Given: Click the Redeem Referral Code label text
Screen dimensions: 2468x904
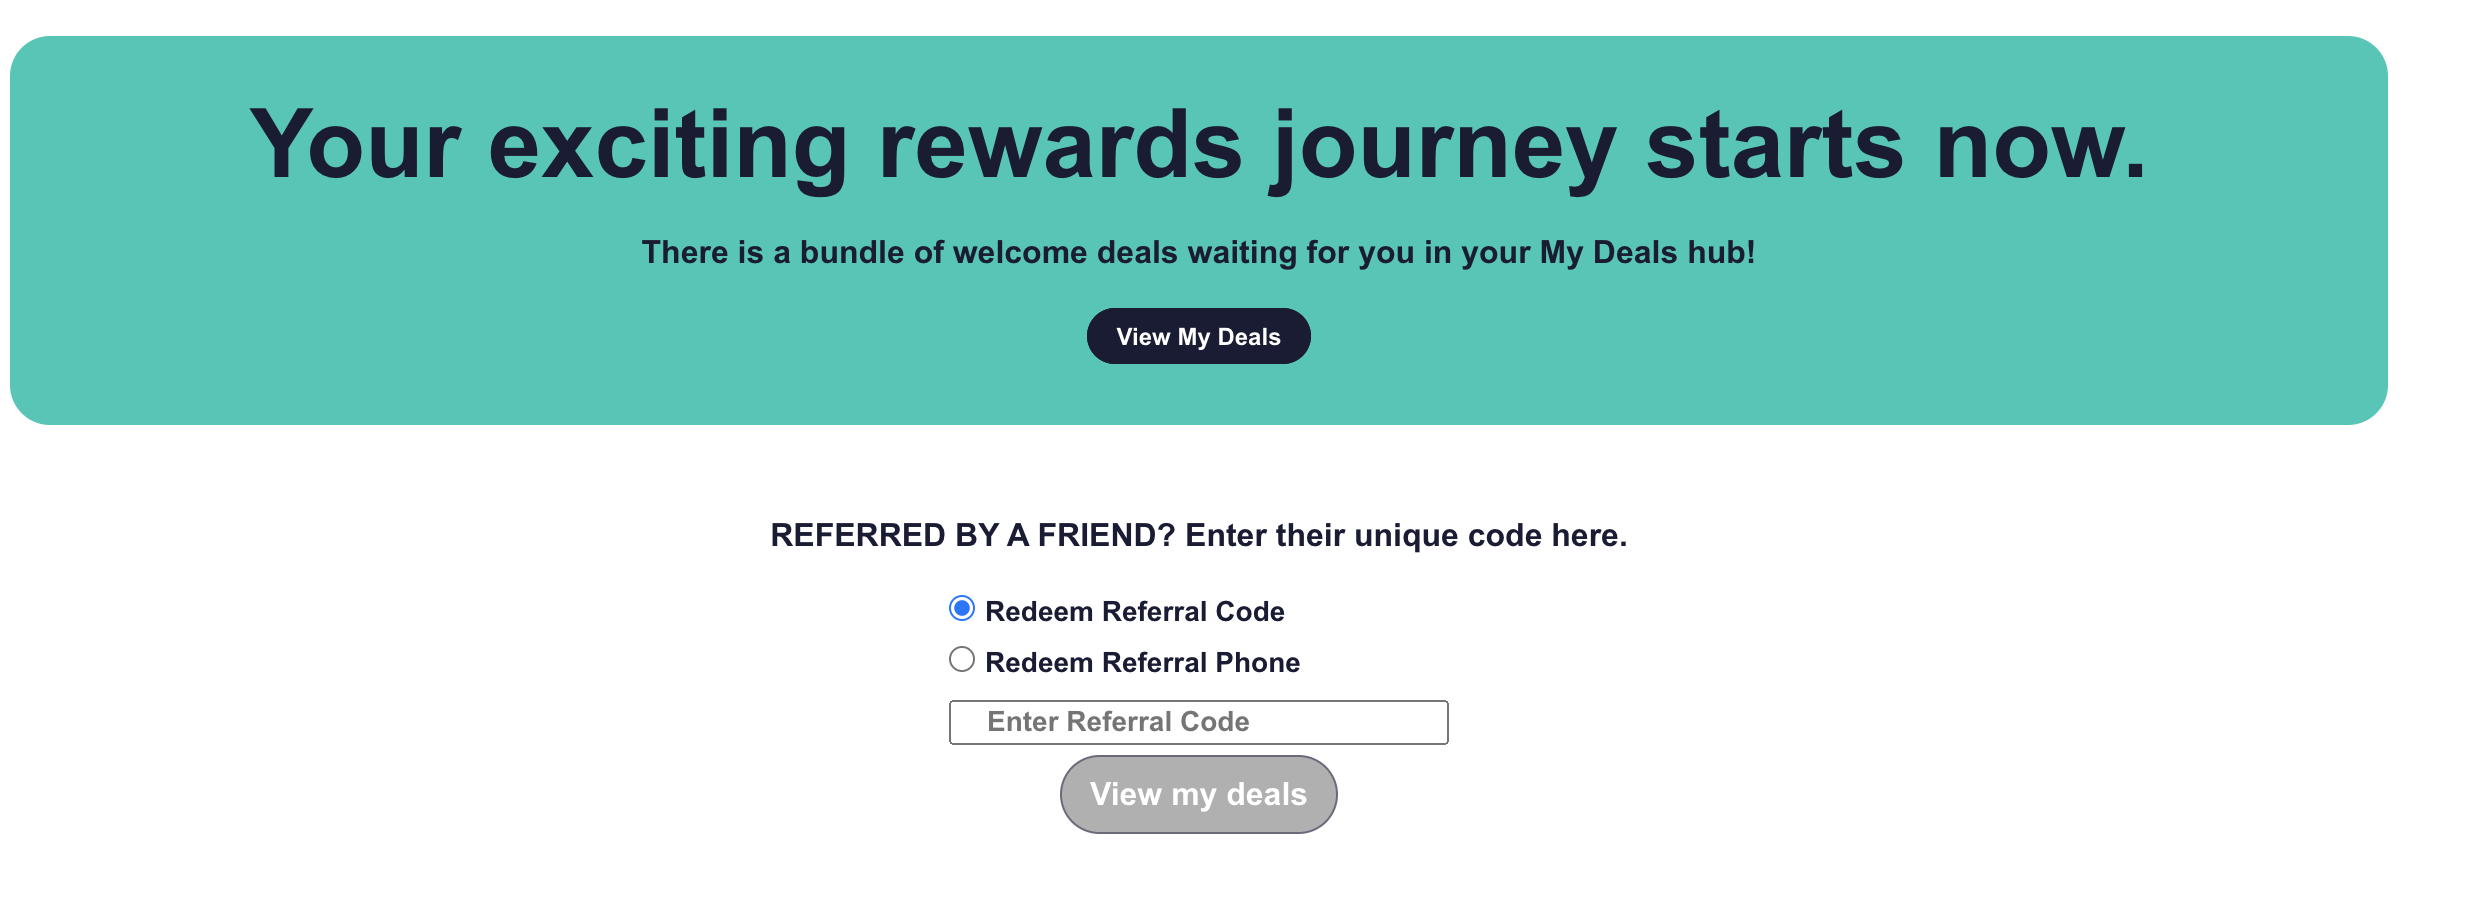Looking at the screenshot, I should (1134, 611).
